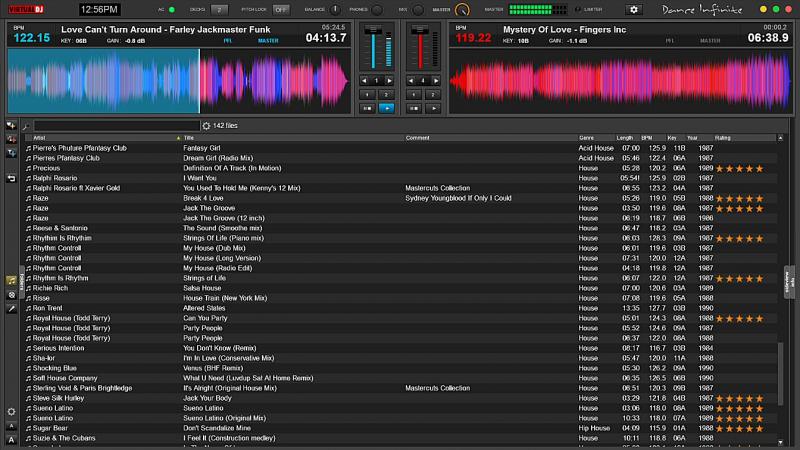Click the search magnifier icon
Image resolution: width=800 pixels, height=450 pixels.
click(26, 126)
